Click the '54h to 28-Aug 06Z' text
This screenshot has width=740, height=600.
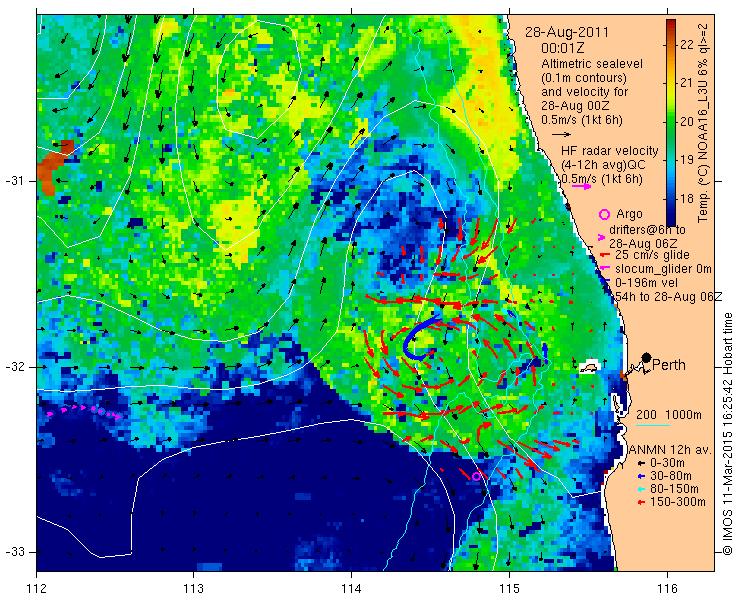[669, 296]
